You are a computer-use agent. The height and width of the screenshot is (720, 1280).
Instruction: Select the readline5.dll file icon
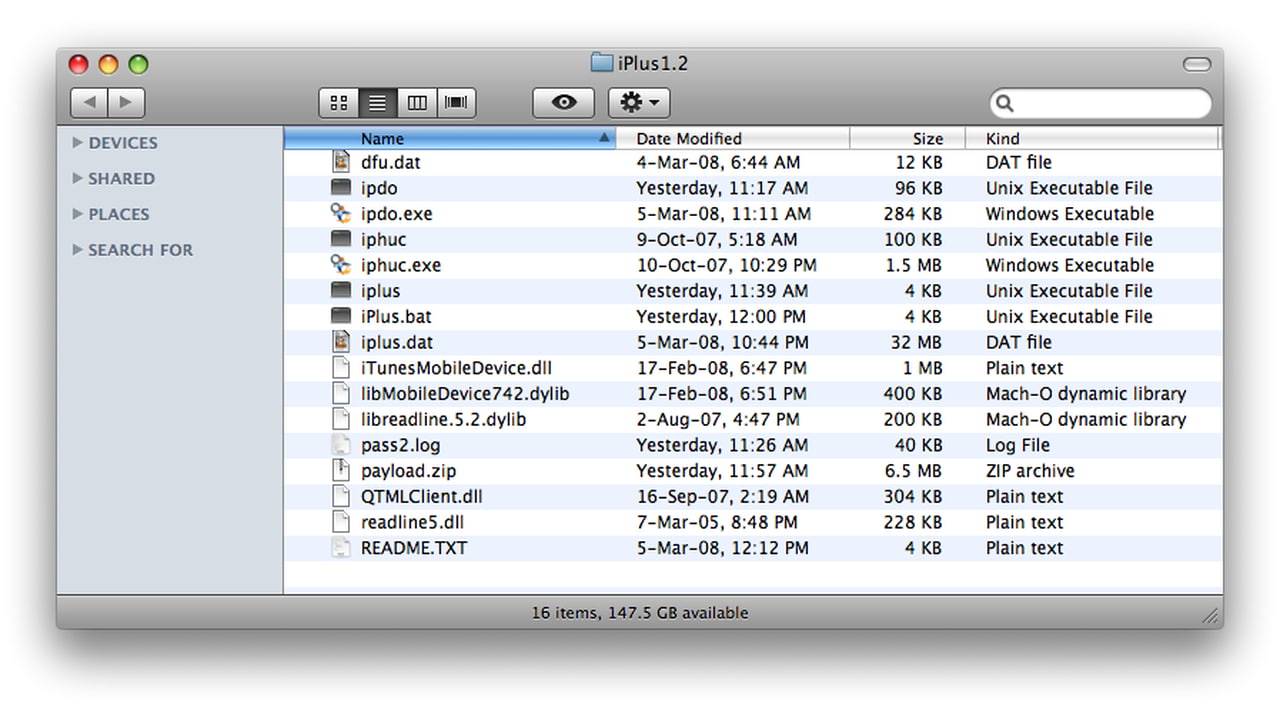[x=342, y=522]
